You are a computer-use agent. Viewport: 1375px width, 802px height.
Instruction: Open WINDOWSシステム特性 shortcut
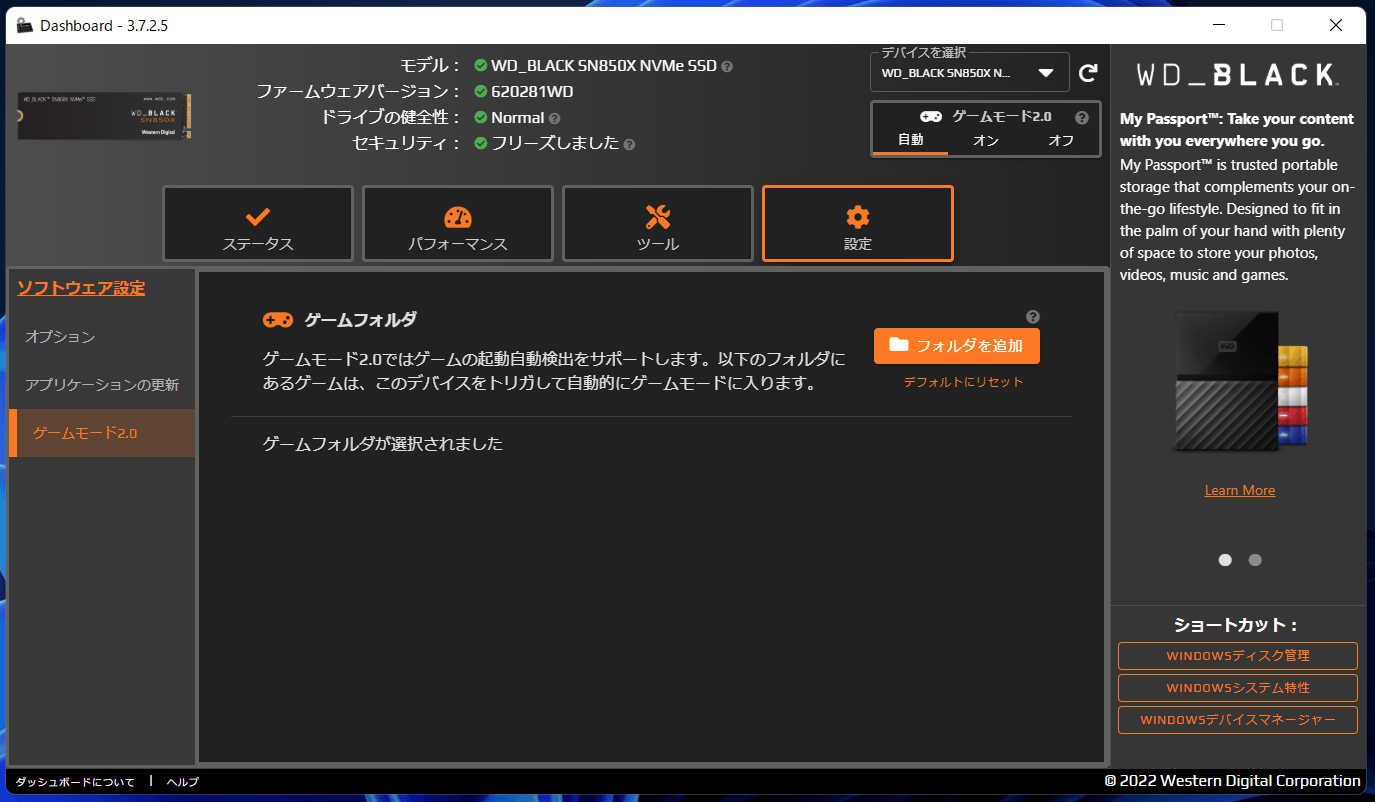point(1238,688)
